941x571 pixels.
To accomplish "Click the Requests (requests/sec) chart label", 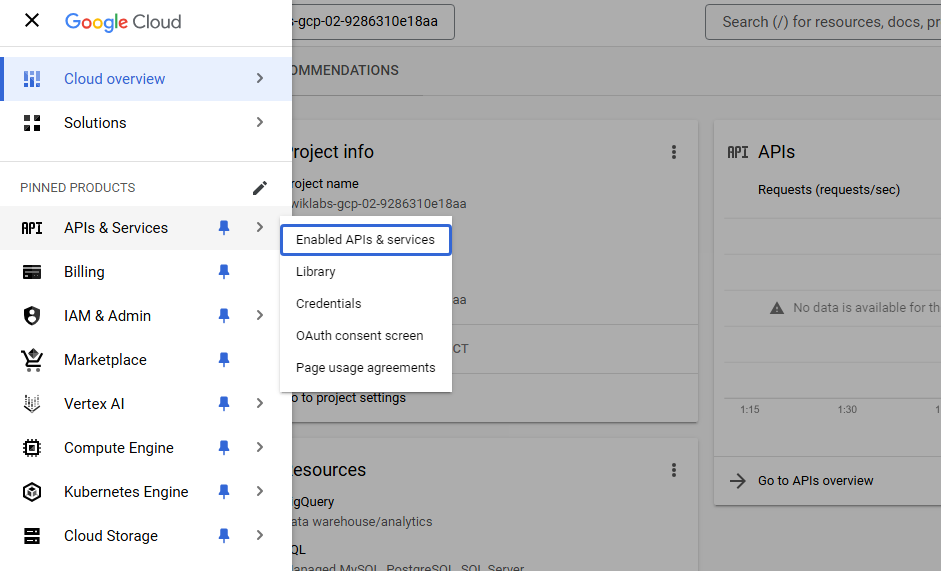I will pyautogui.click(x=829, y=190).
